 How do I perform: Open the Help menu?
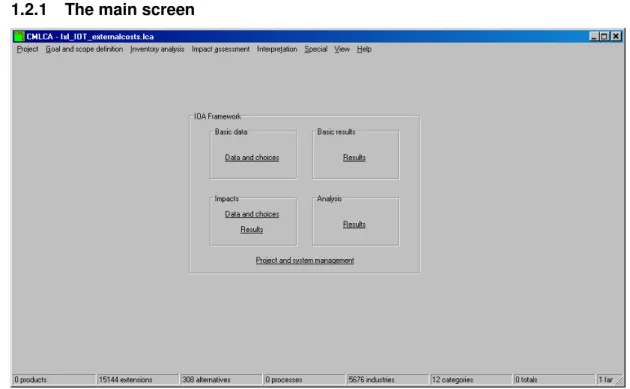click(x=364, y=49)
